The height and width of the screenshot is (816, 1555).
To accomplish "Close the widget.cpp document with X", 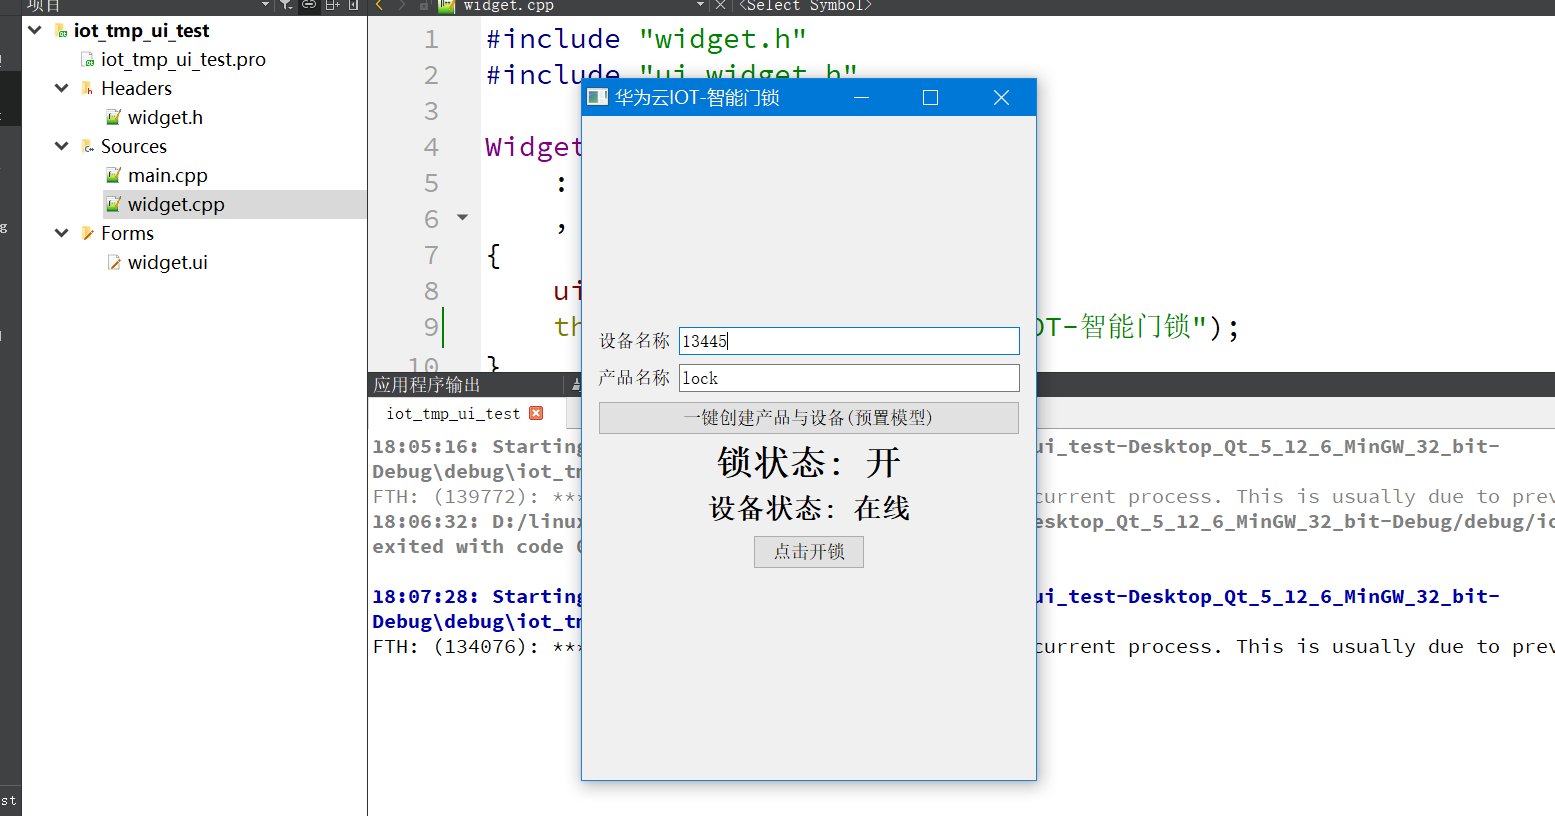I will tap(720, 5).
